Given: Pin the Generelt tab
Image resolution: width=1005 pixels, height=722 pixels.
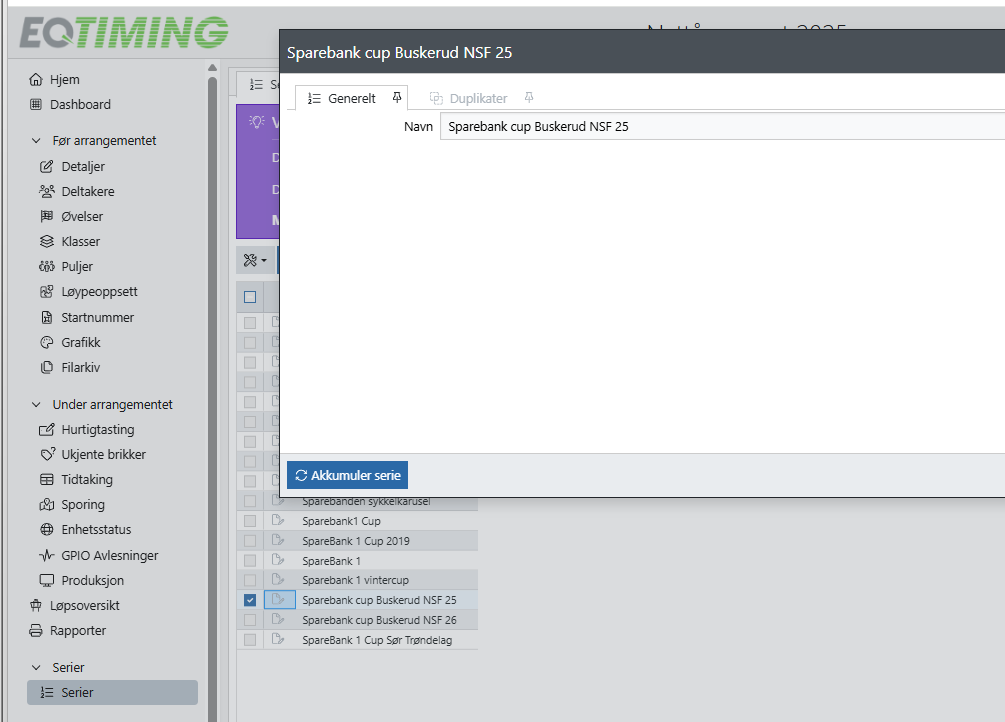Looking at the screenshot, I should (397, 97).
